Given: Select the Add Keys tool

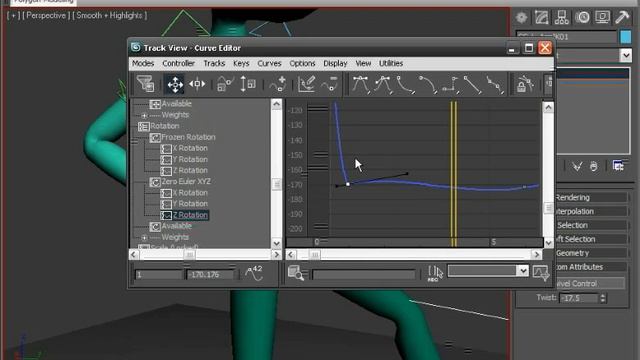Looking at the screenshot, I should point(278,84).
